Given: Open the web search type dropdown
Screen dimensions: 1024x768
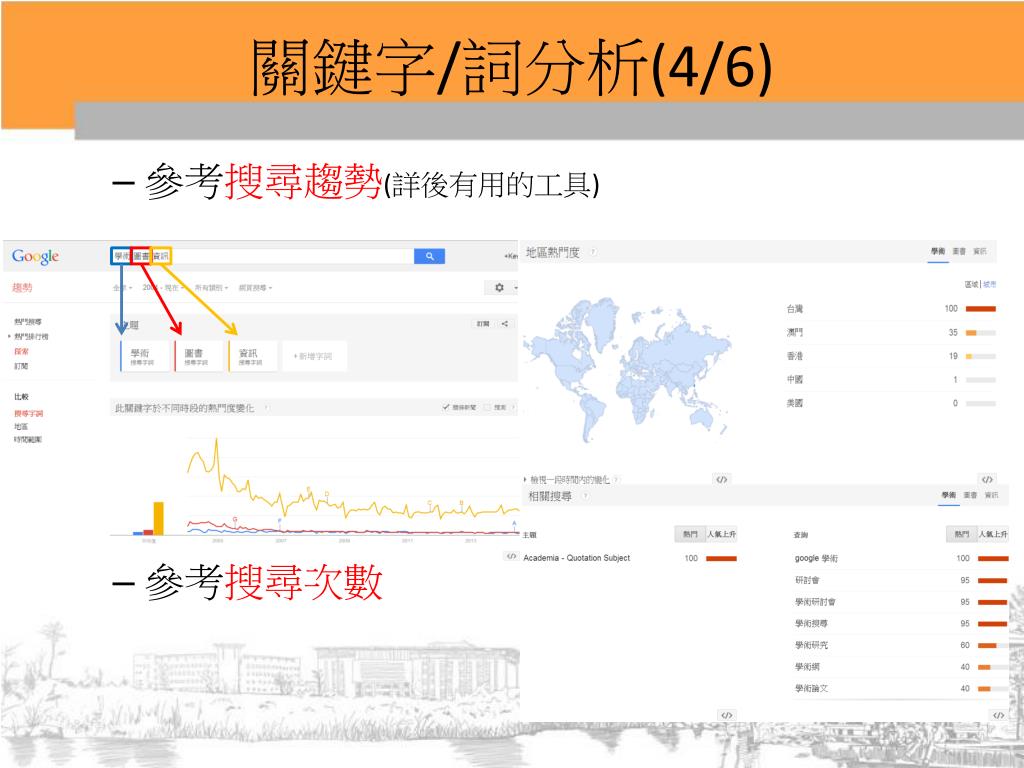Looking at the screenshot, I should (x=255, y=288).
